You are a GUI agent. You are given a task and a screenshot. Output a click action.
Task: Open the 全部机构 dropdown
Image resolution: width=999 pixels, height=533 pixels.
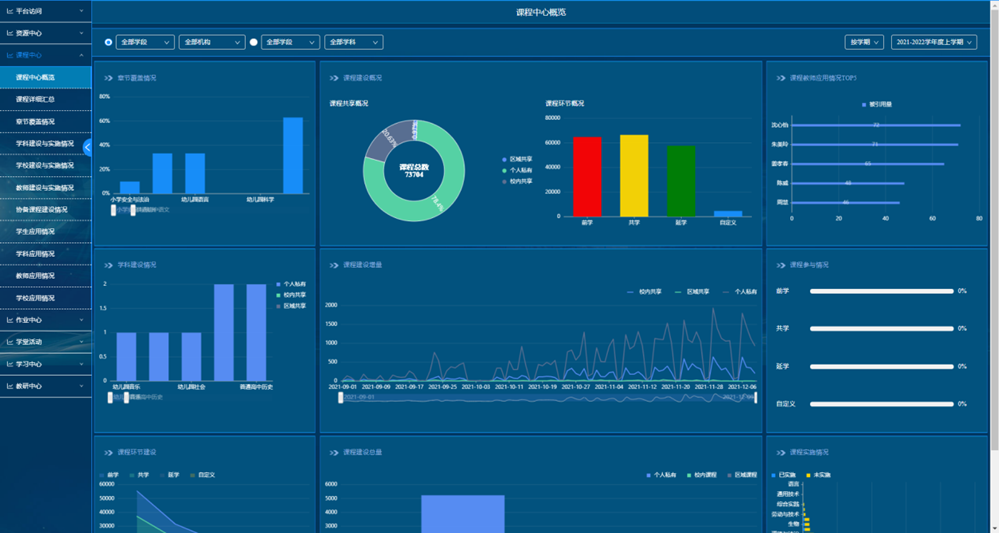coord(212,42)
